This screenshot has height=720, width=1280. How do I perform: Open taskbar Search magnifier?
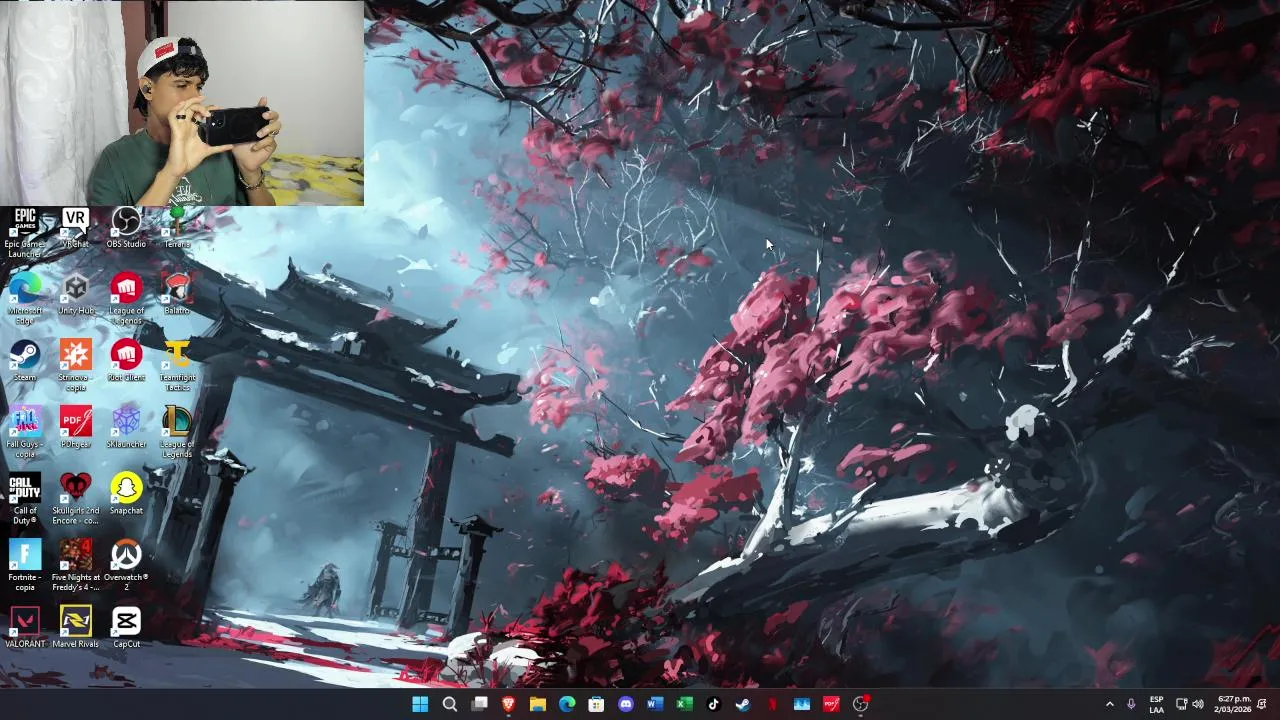(450, 704)
